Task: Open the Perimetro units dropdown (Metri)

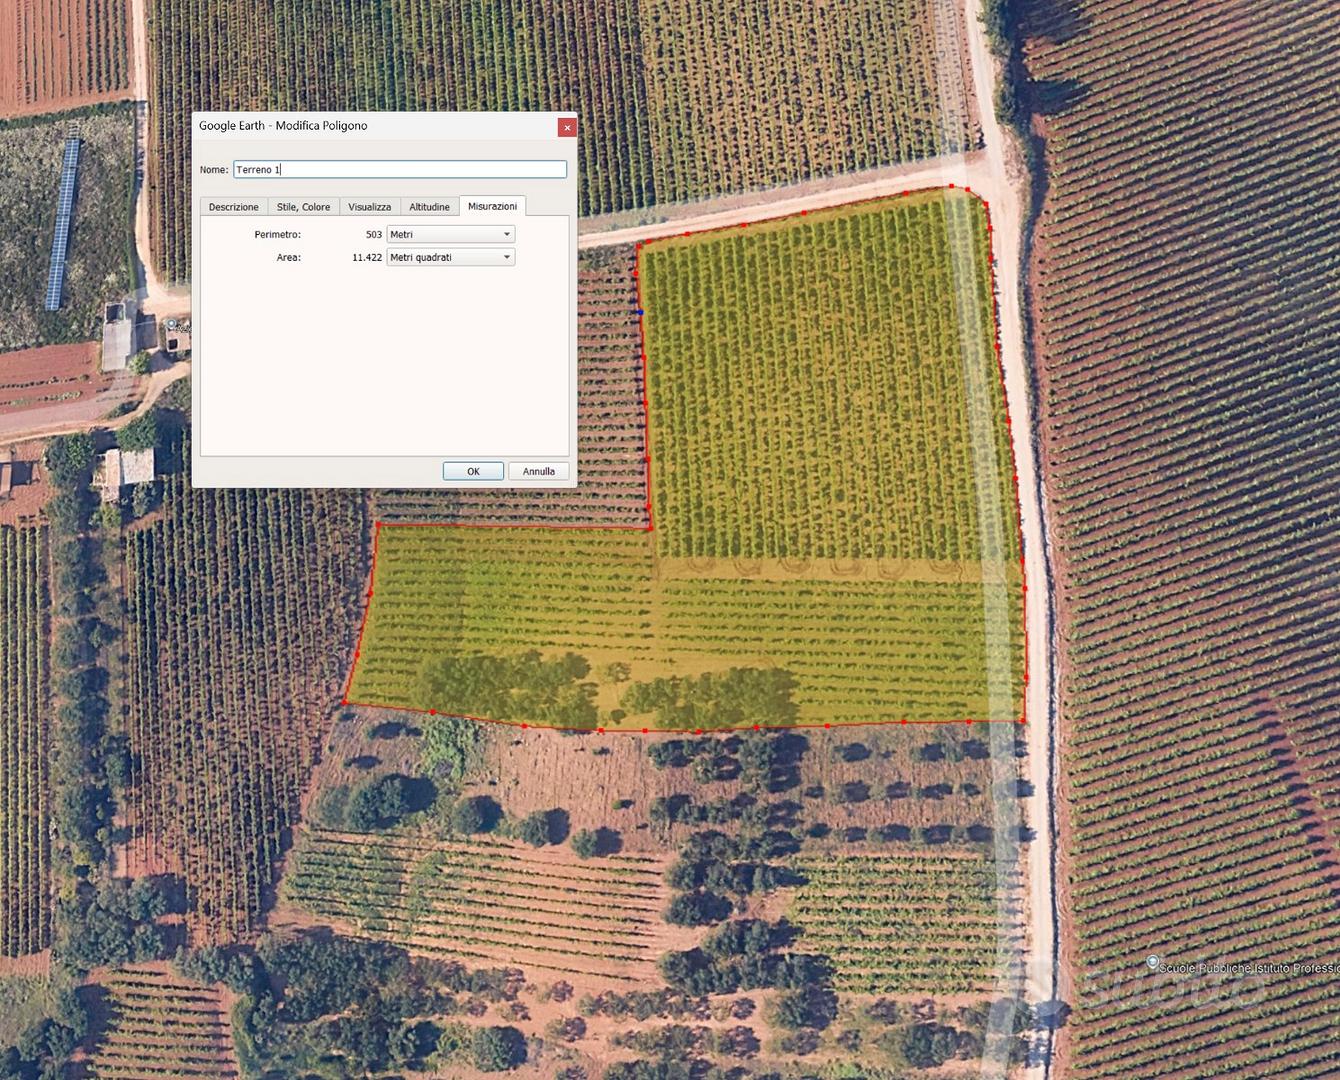Action: click(x=450, y=234)
